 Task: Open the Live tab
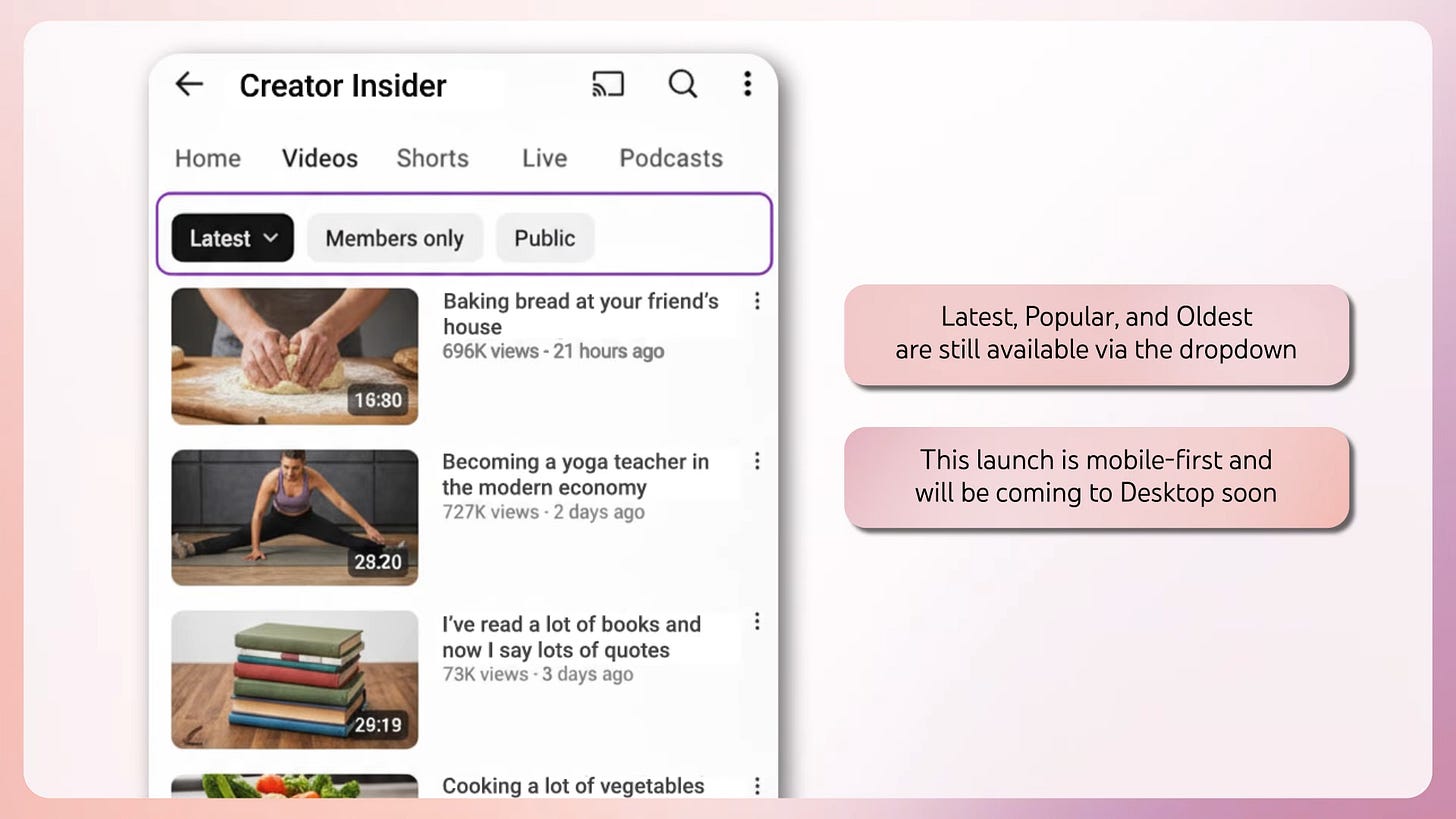[x=545, y=158]
